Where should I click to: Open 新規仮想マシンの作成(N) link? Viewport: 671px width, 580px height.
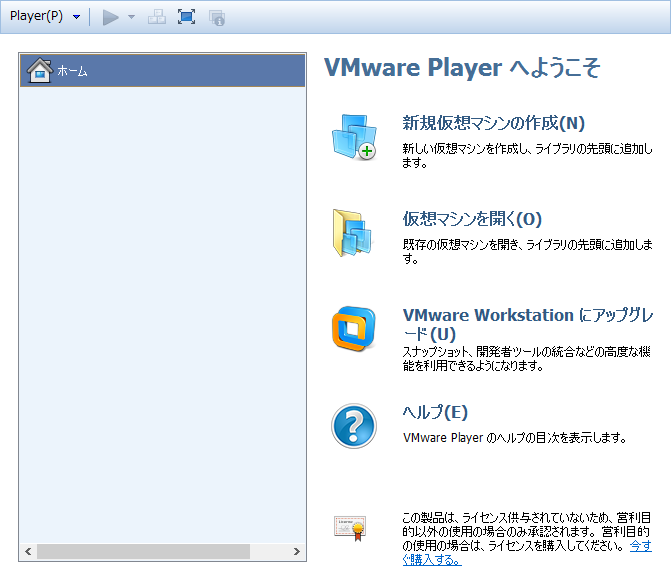point(493,123)
